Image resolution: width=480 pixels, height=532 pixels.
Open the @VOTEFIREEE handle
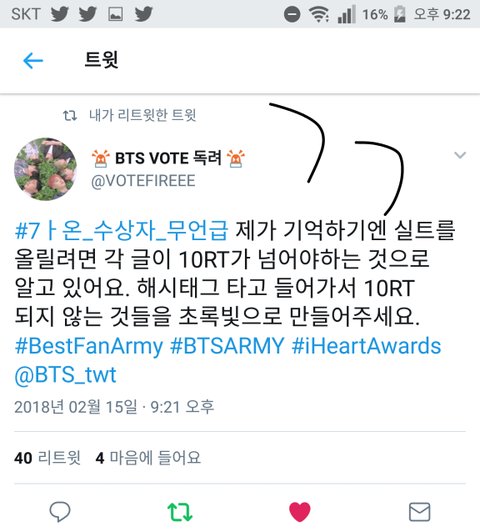[x=143, y=181]
